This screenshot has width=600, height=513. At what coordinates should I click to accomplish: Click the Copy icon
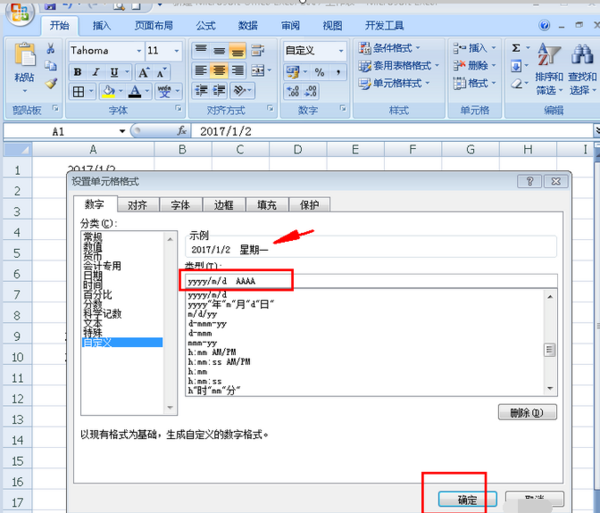coord(51,66)
